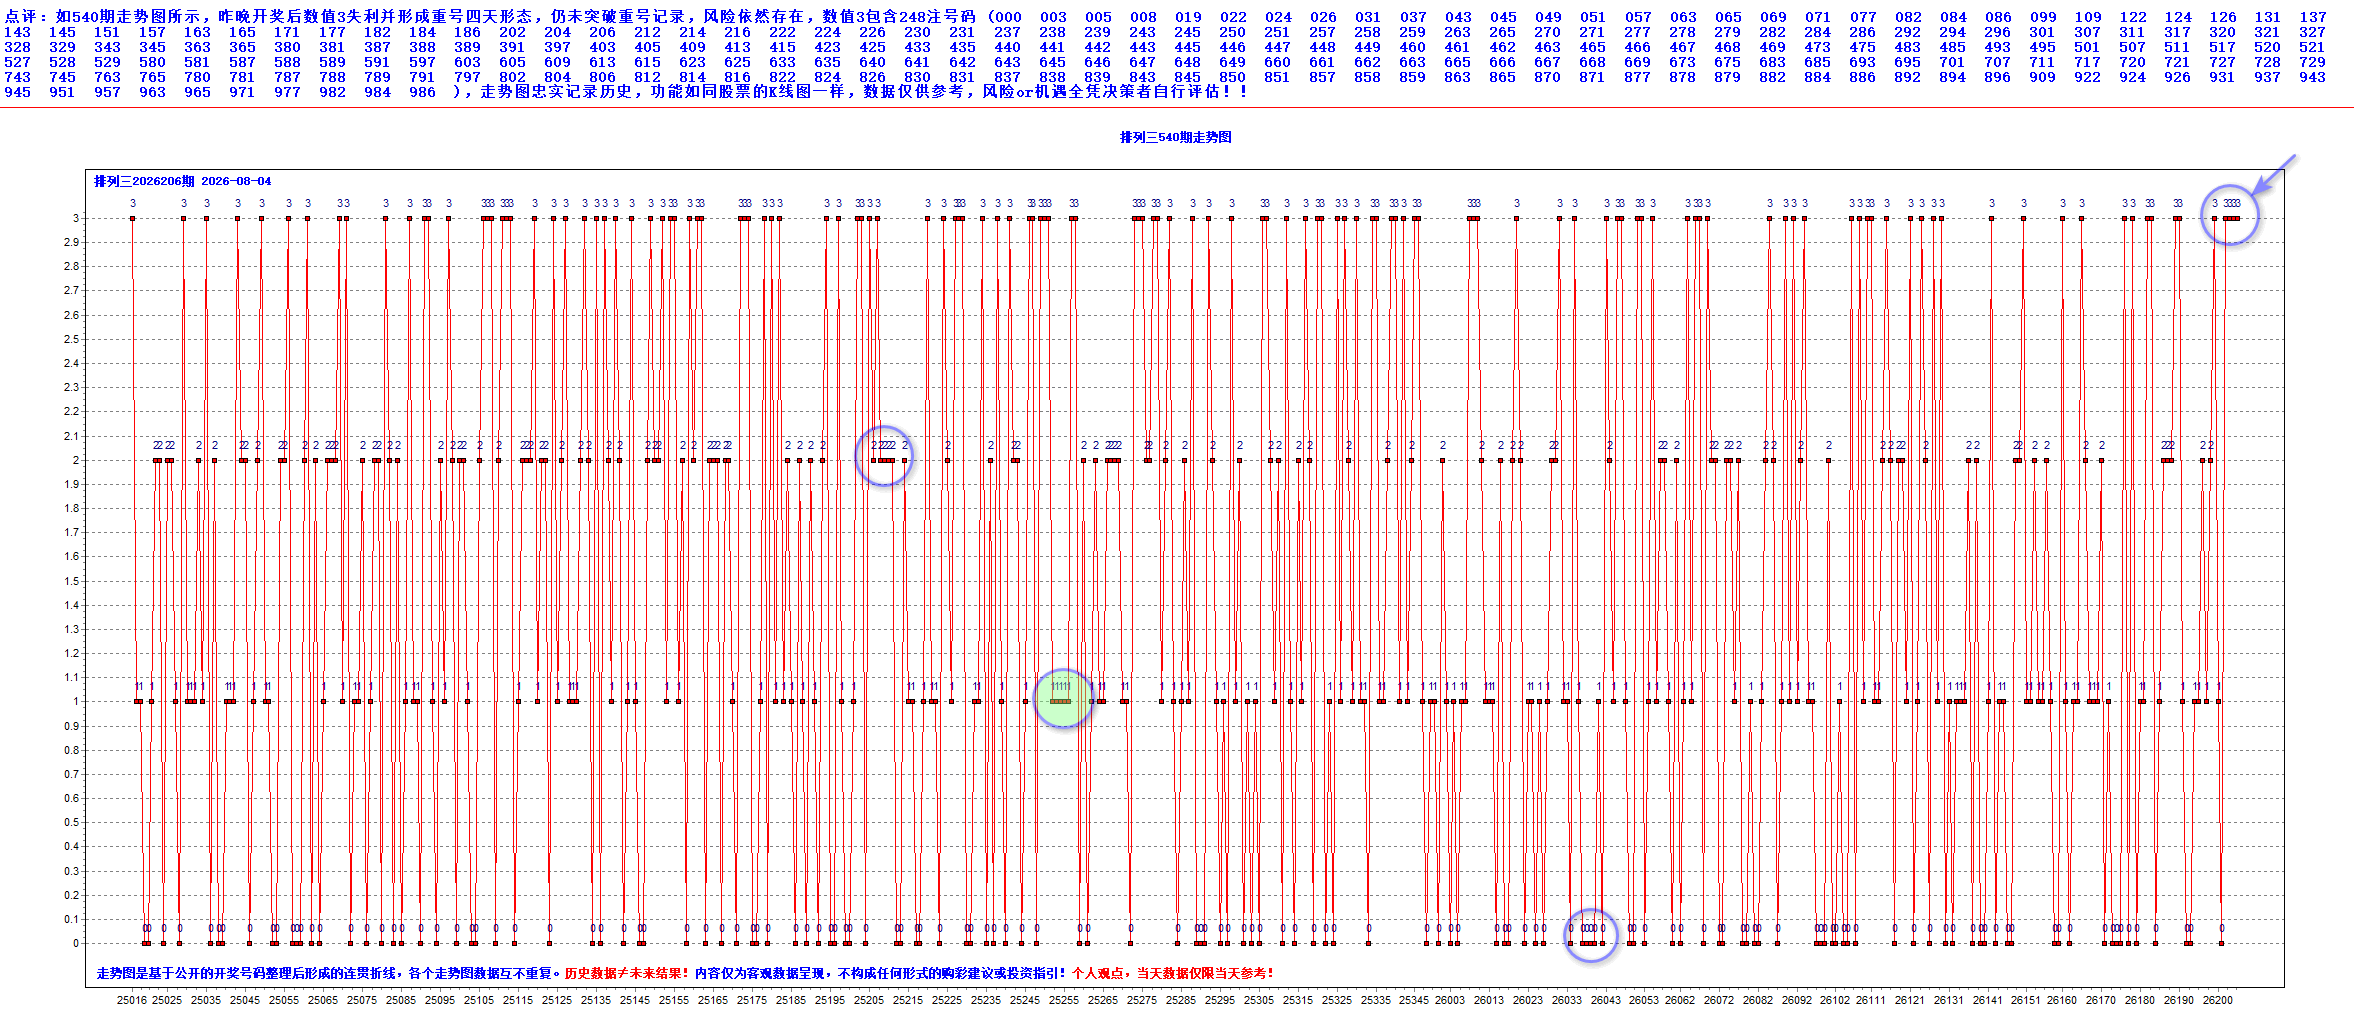The height and width of the screenshot is (1034, 2354).
Task: Click x-axis period label 25305
Action: [1259, 1000]
